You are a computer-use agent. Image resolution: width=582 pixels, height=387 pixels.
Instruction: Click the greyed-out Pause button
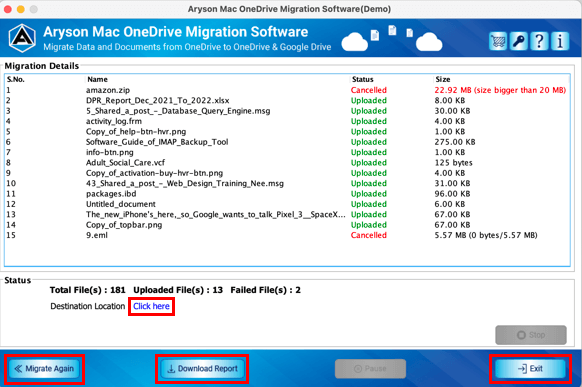pyautogui.click(x=370, y=369)
